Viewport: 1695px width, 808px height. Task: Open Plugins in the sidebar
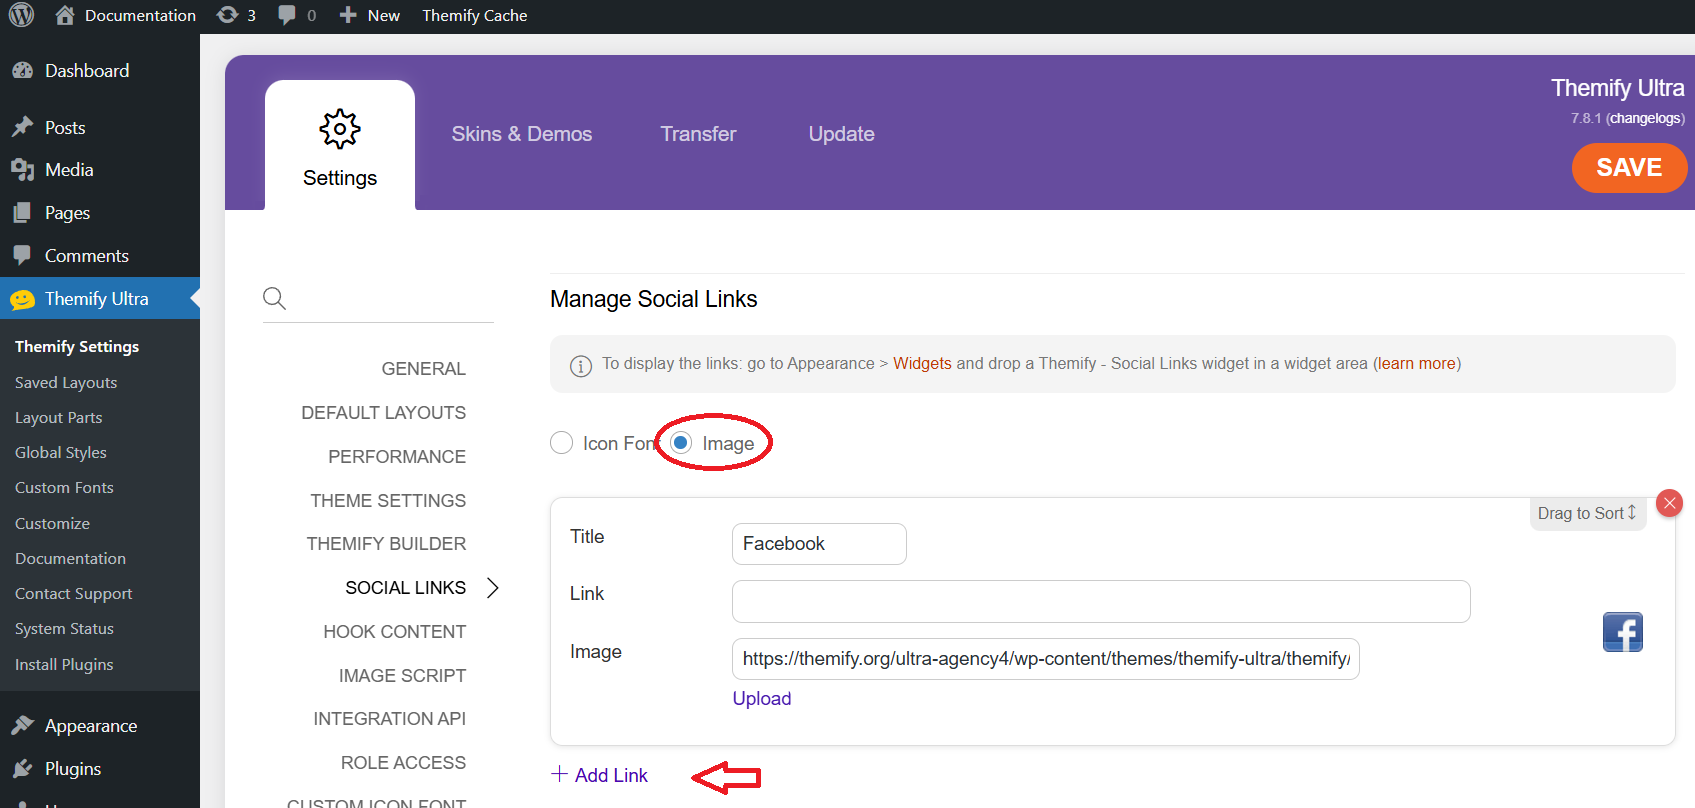73,769
